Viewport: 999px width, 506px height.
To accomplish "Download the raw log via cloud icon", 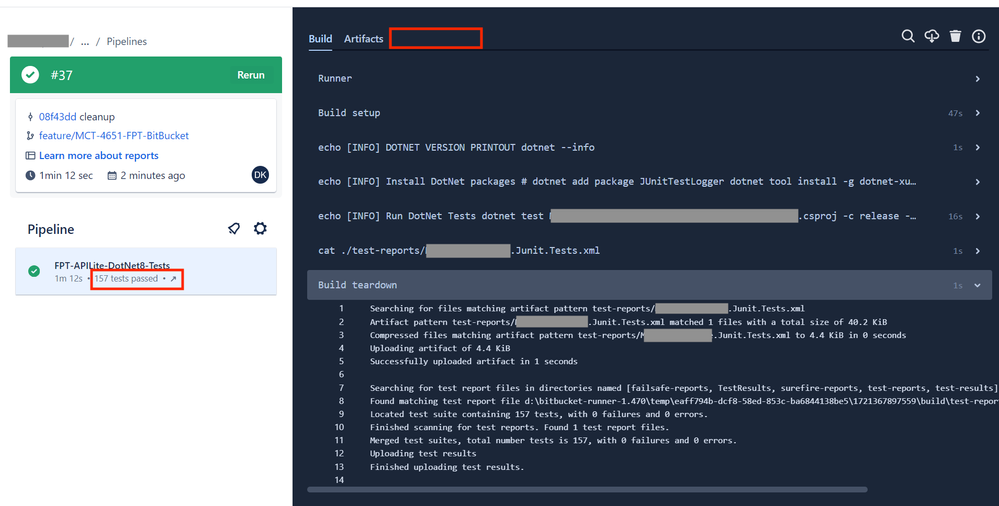I will coord(931,36).
